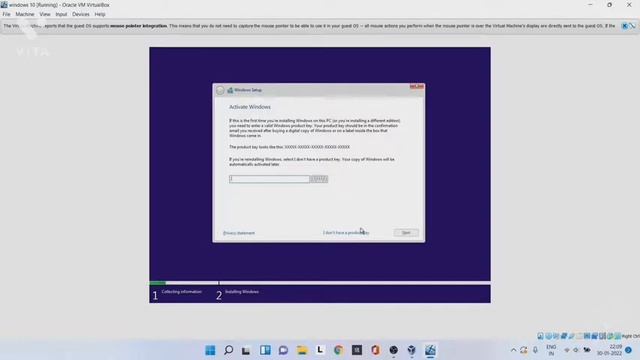The width and height of the screenshot is (640, 360).
Task: Open the clock and date flyout
Action: tap(609, 350)
